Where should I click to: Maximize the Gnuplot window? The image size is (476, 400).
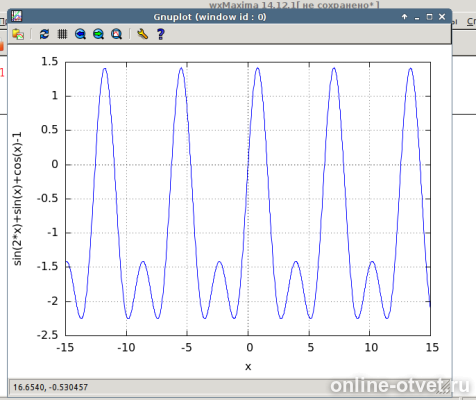tap(429, 17)
